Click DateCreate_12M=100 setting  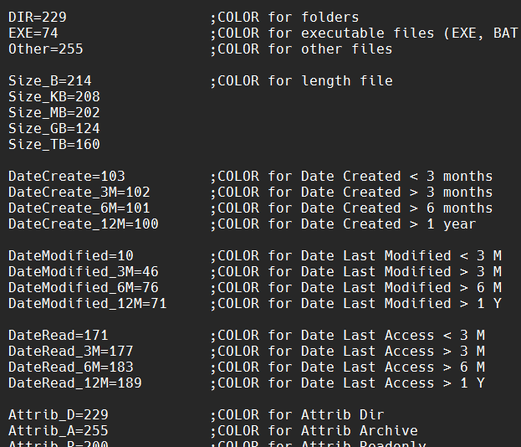point(83,224)
